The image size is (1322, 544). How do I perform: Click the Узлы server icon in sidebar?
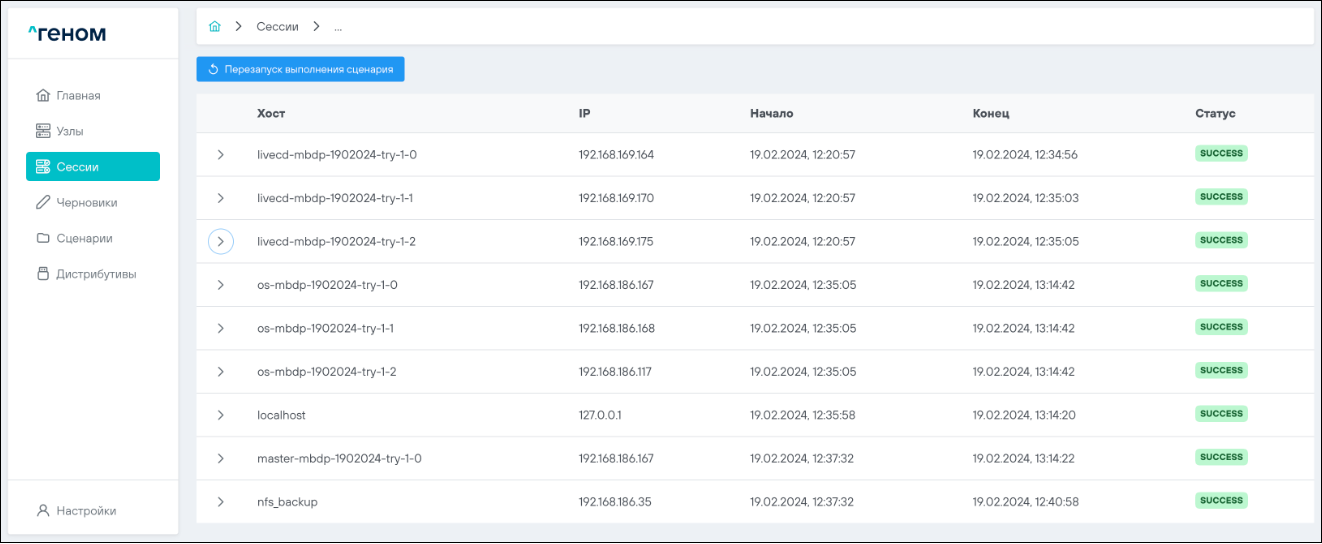point(43,131)
